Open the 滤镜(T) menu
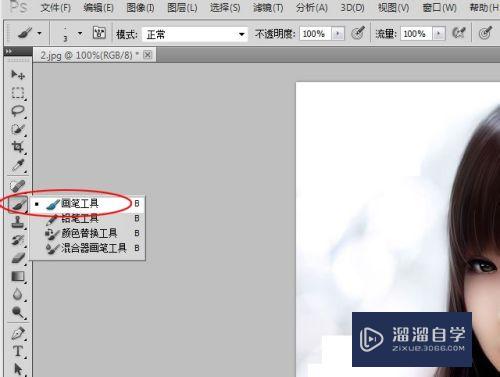This screenshot has width=500, height=377. point(268,8)
